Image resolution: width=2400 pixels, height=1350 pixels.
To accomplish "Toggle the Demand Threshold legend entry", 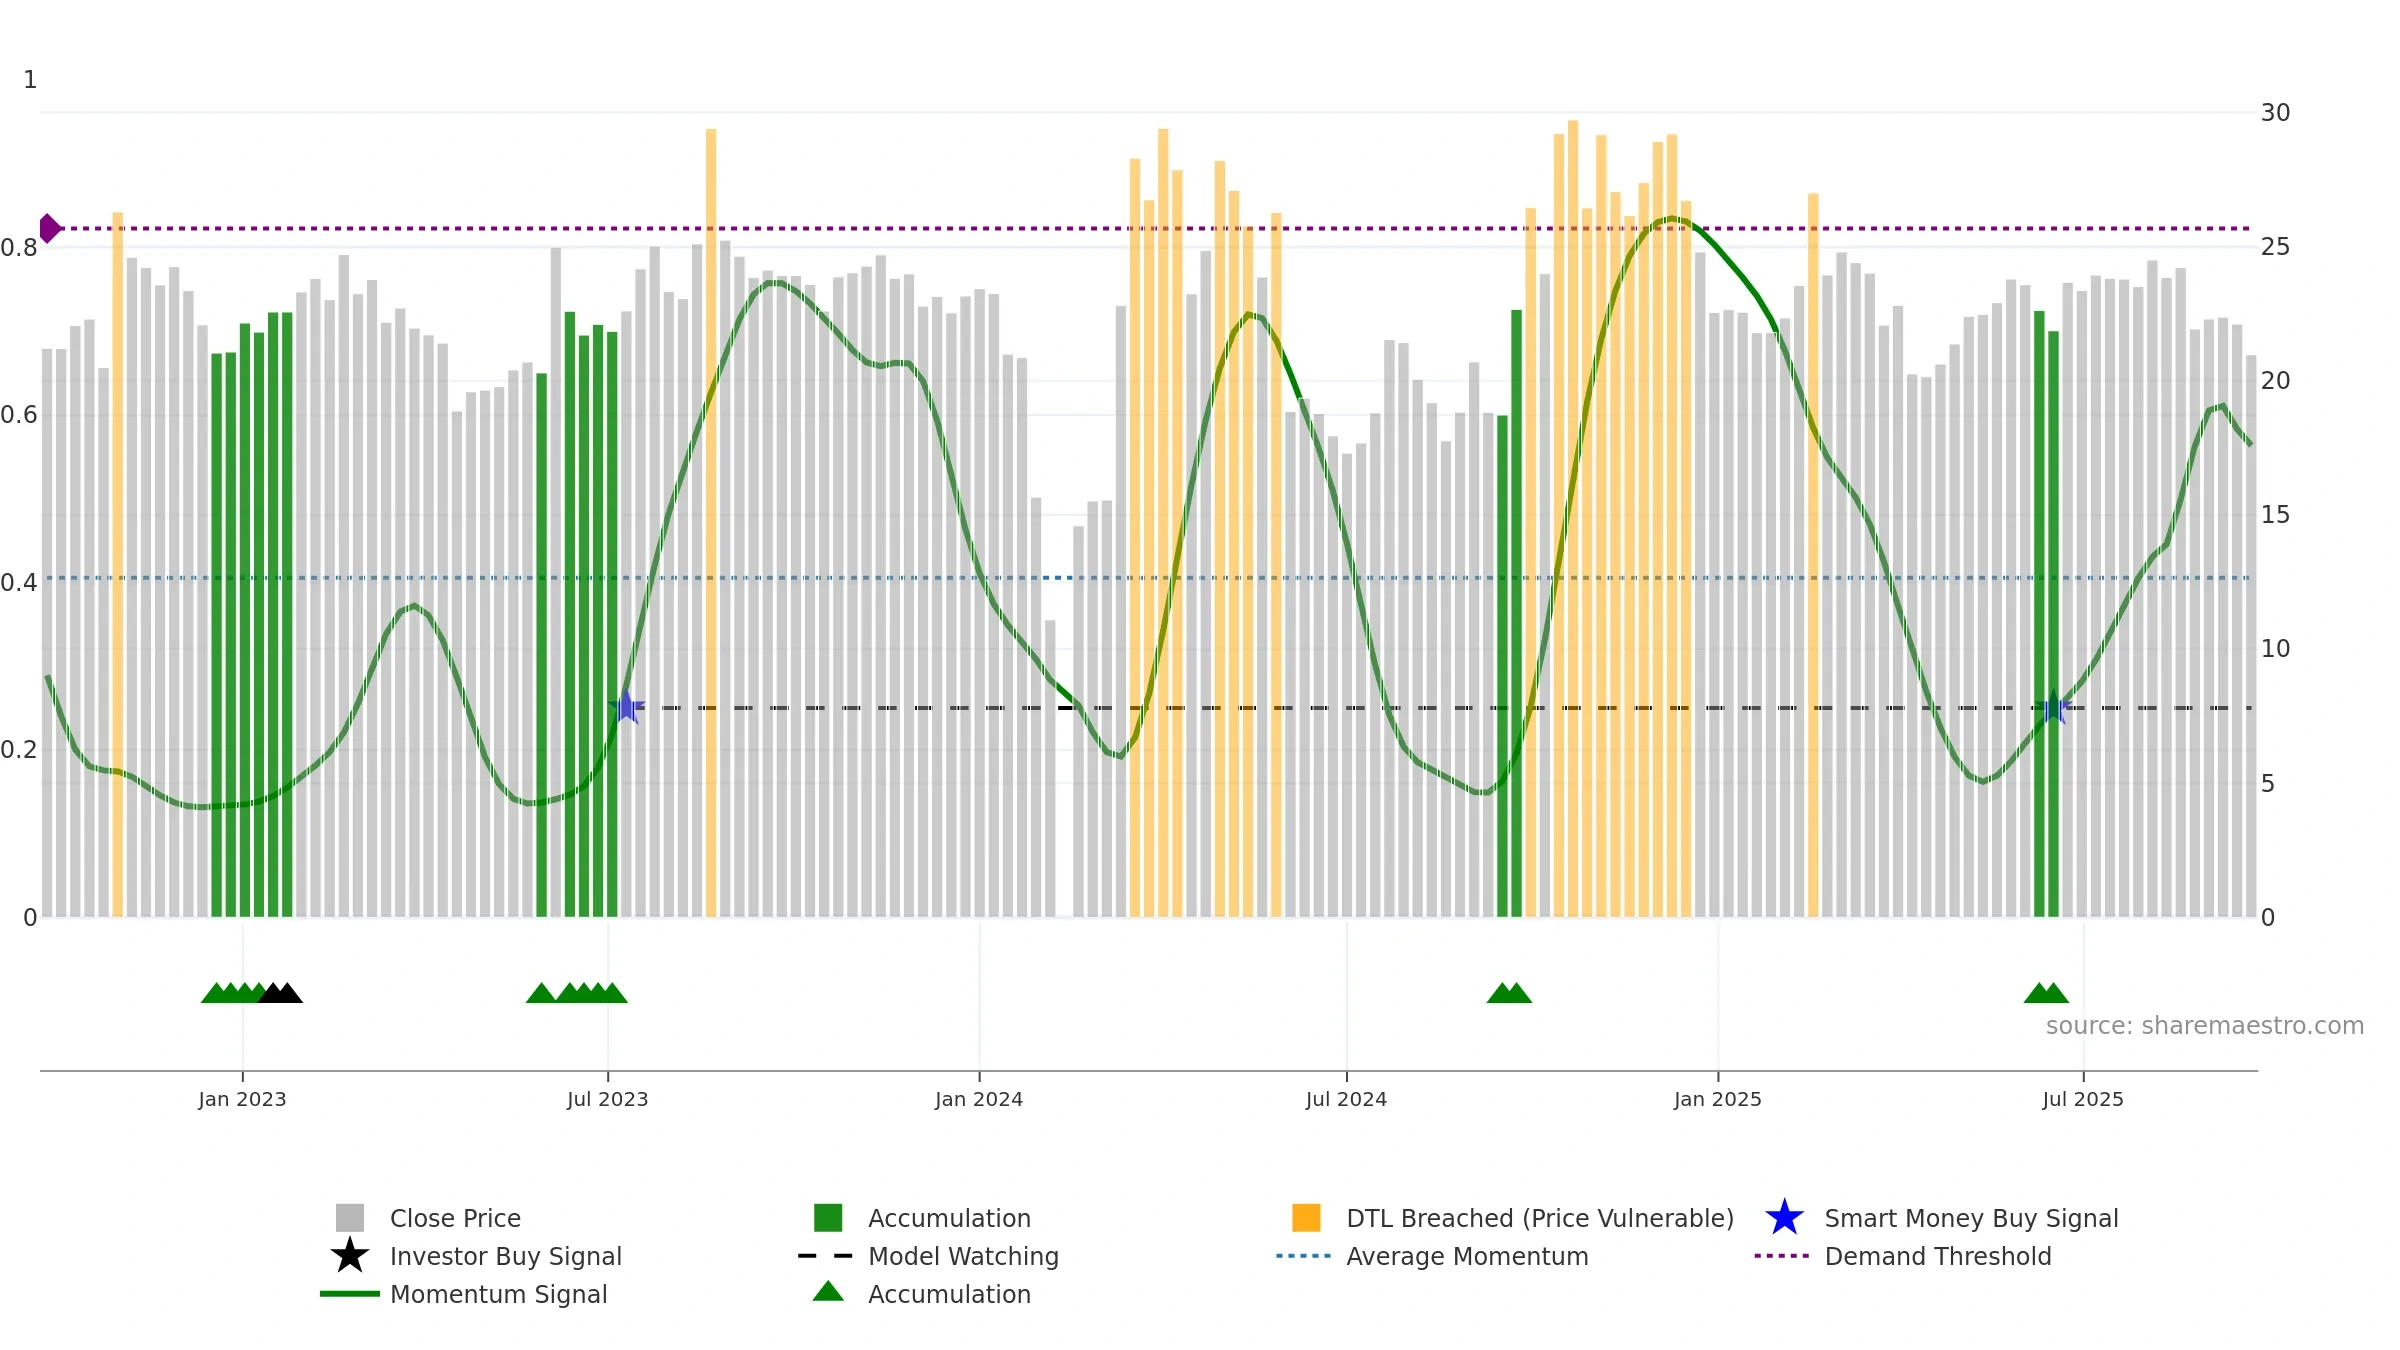I will point(1904,1256).
